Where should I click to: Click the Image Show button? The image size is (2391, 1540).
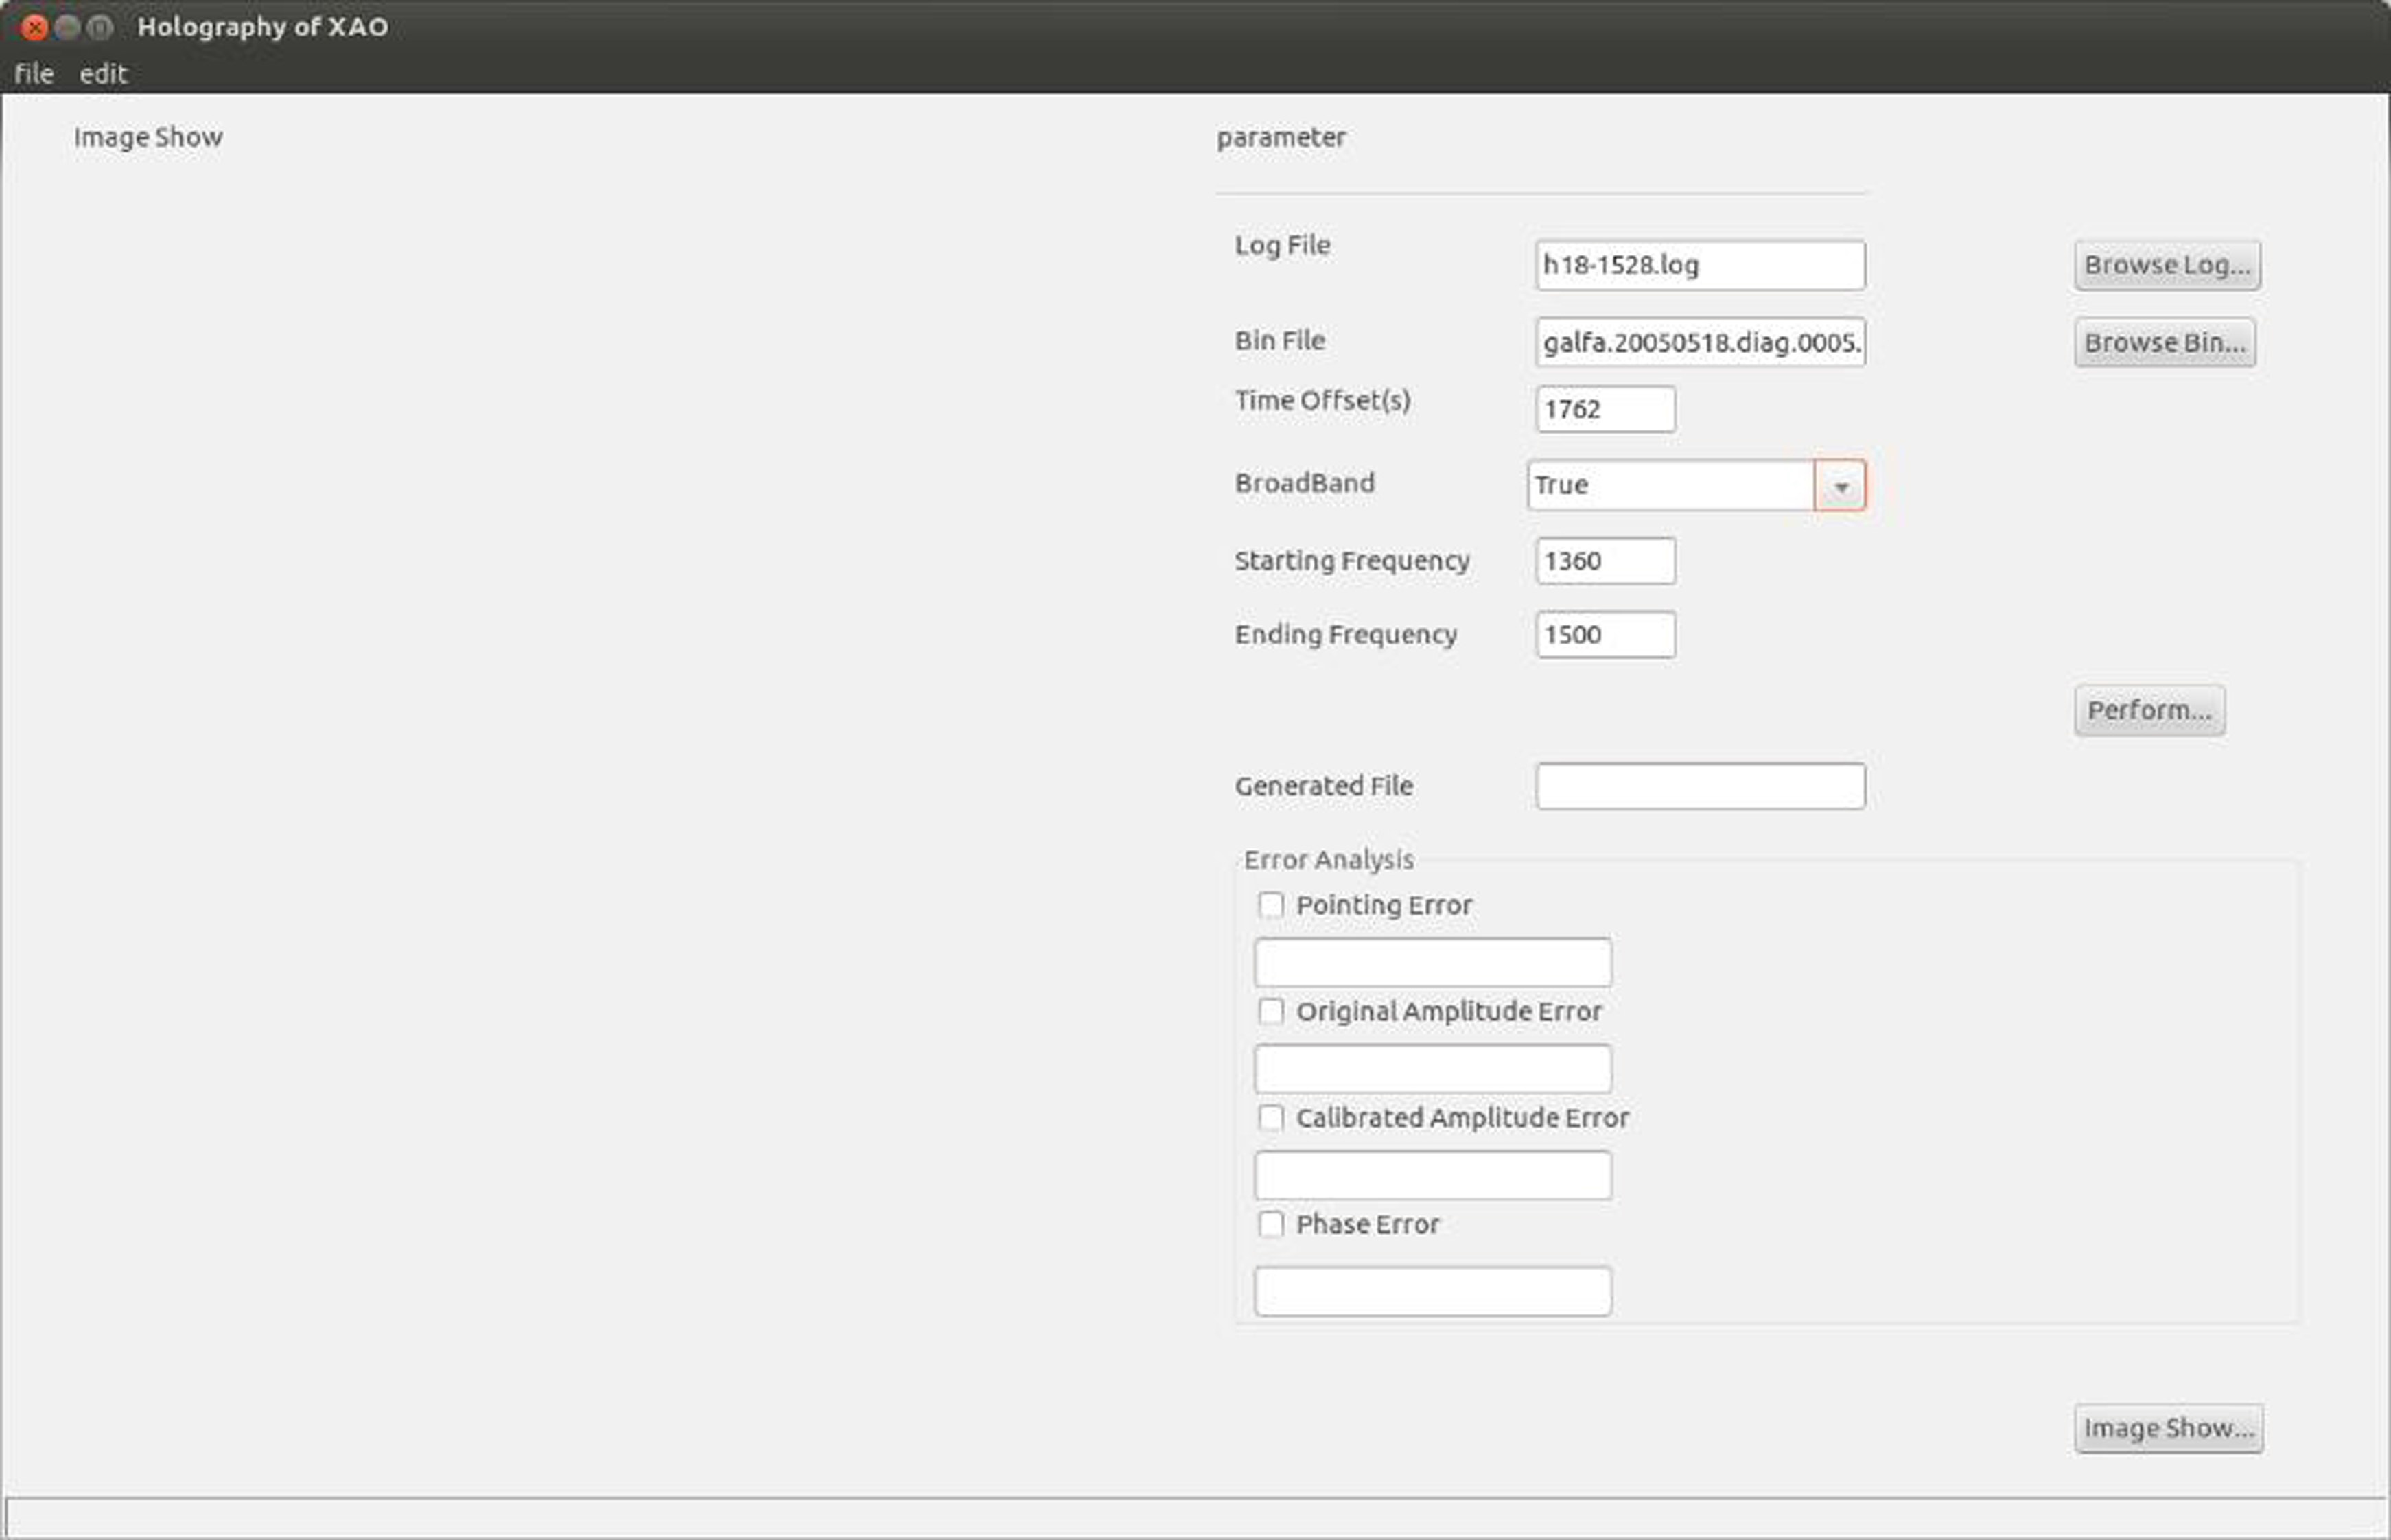pos(2168,1428)
